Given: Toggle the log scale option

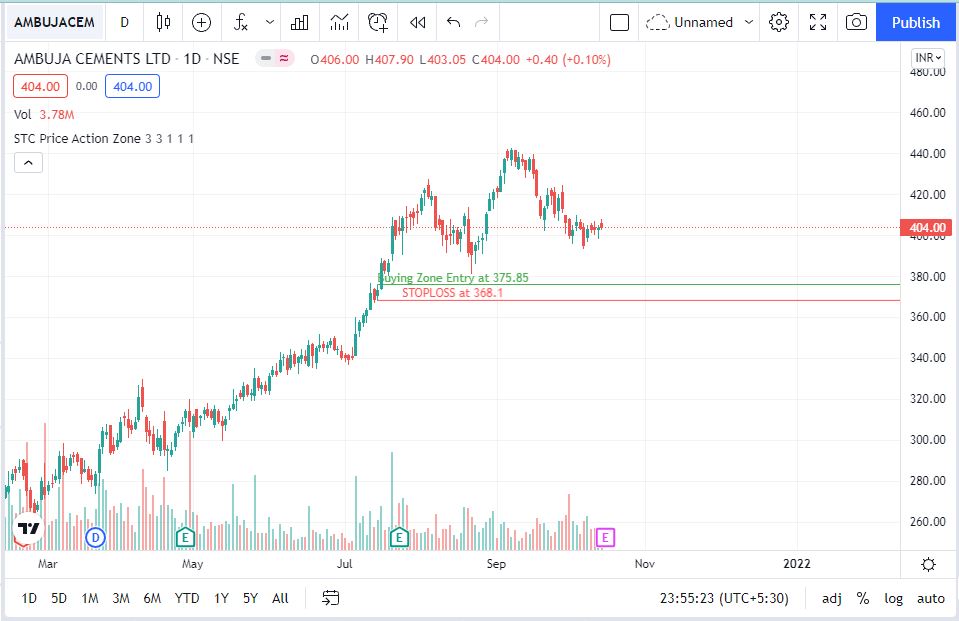Looking at the screenshot, I should (893, 598).
